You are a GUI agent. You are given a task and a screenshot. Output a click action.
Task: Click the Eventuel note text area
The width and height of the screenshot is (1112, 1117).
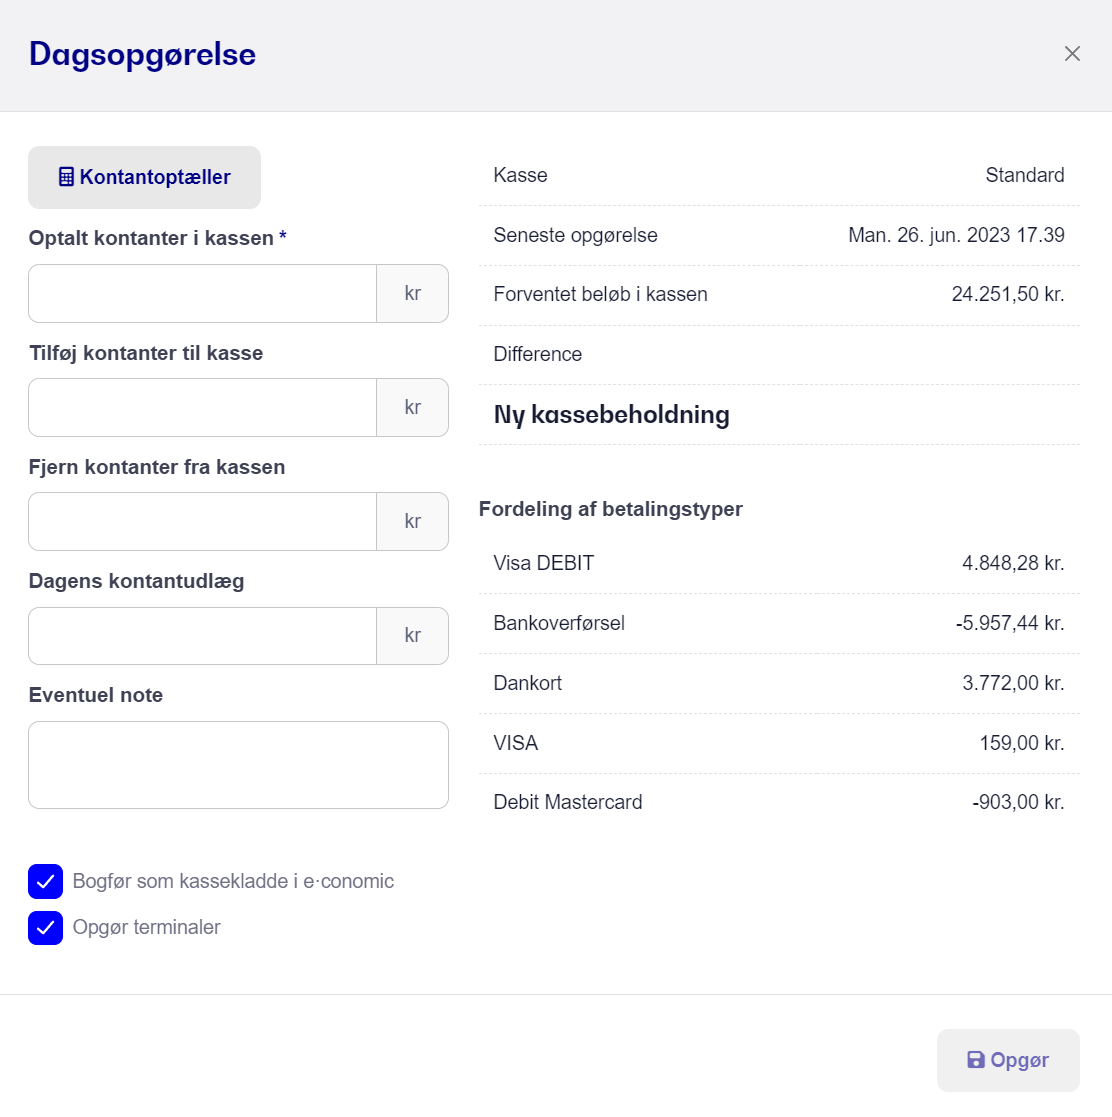pos(238,765)
